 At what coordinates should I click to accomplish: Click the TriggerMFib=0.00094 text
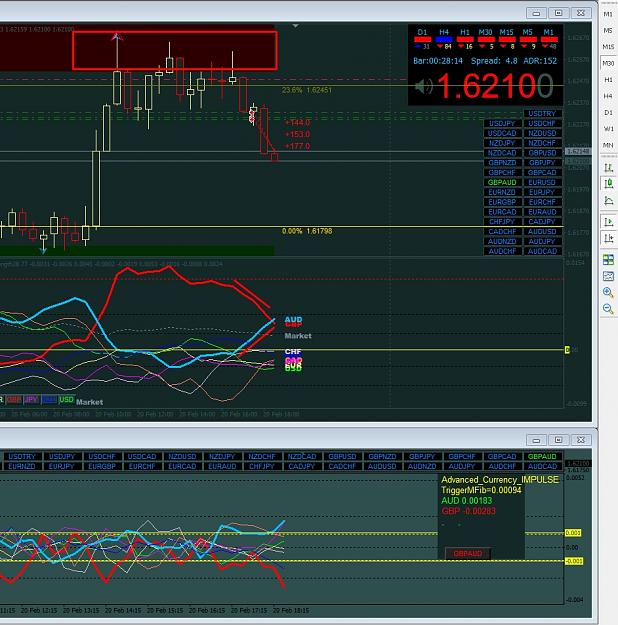click(x=481, y=490)
